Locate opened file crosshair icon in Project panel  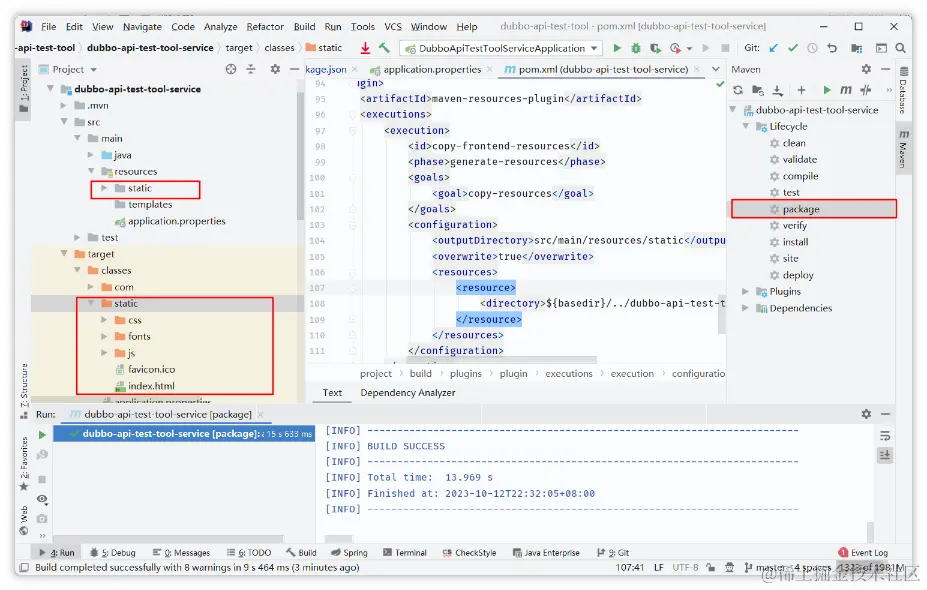[231, 69]
